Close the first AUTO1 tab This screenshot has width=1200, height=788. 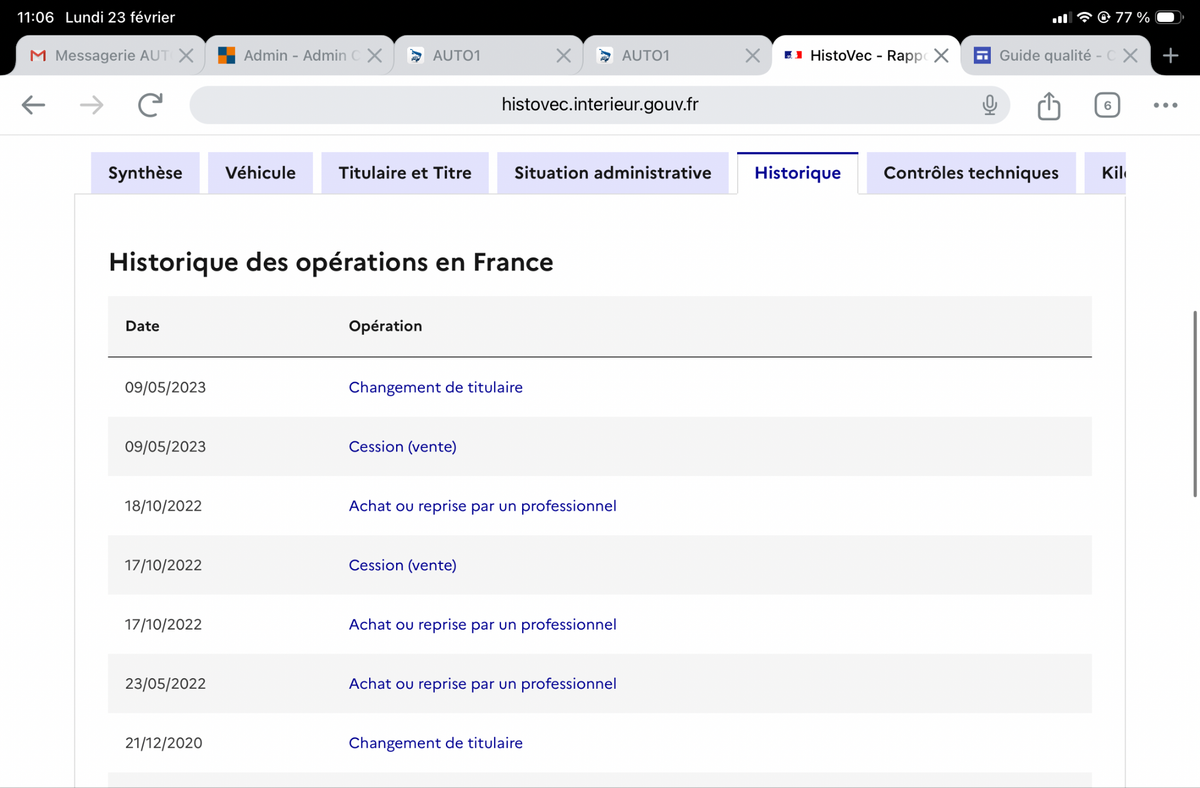click(564, 56)
